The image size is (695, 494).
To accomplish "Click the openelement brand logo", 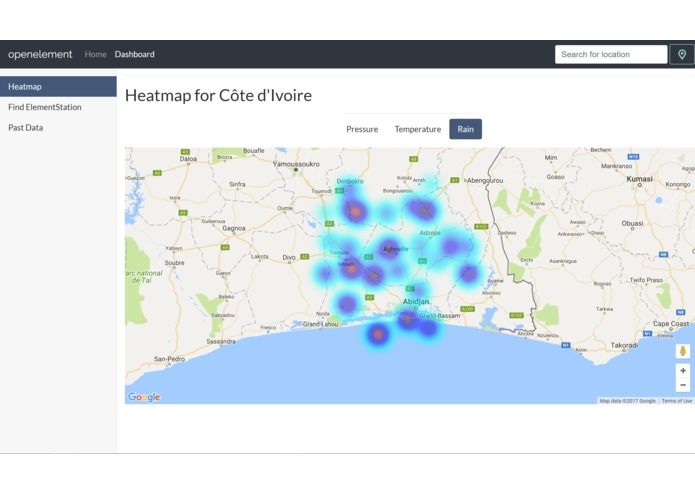I will 40,54.
